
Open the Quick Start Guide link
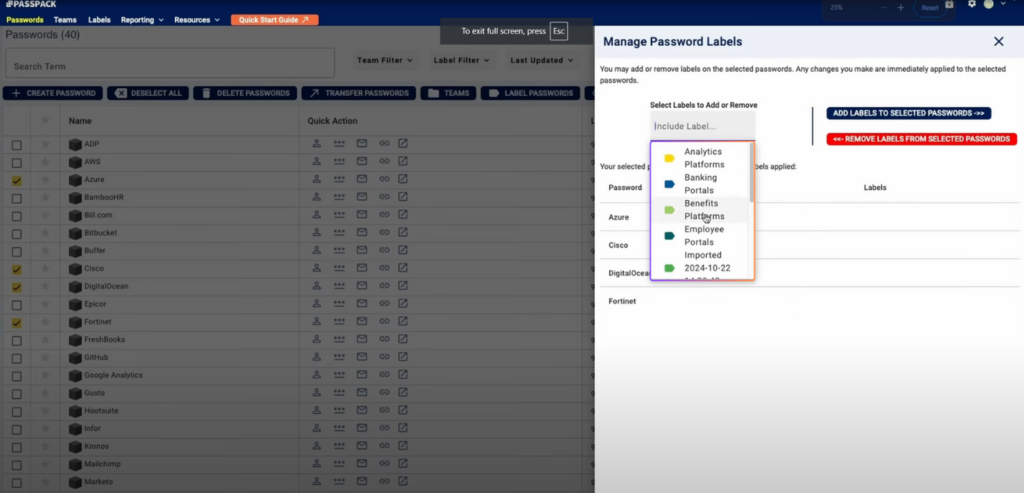274,20
